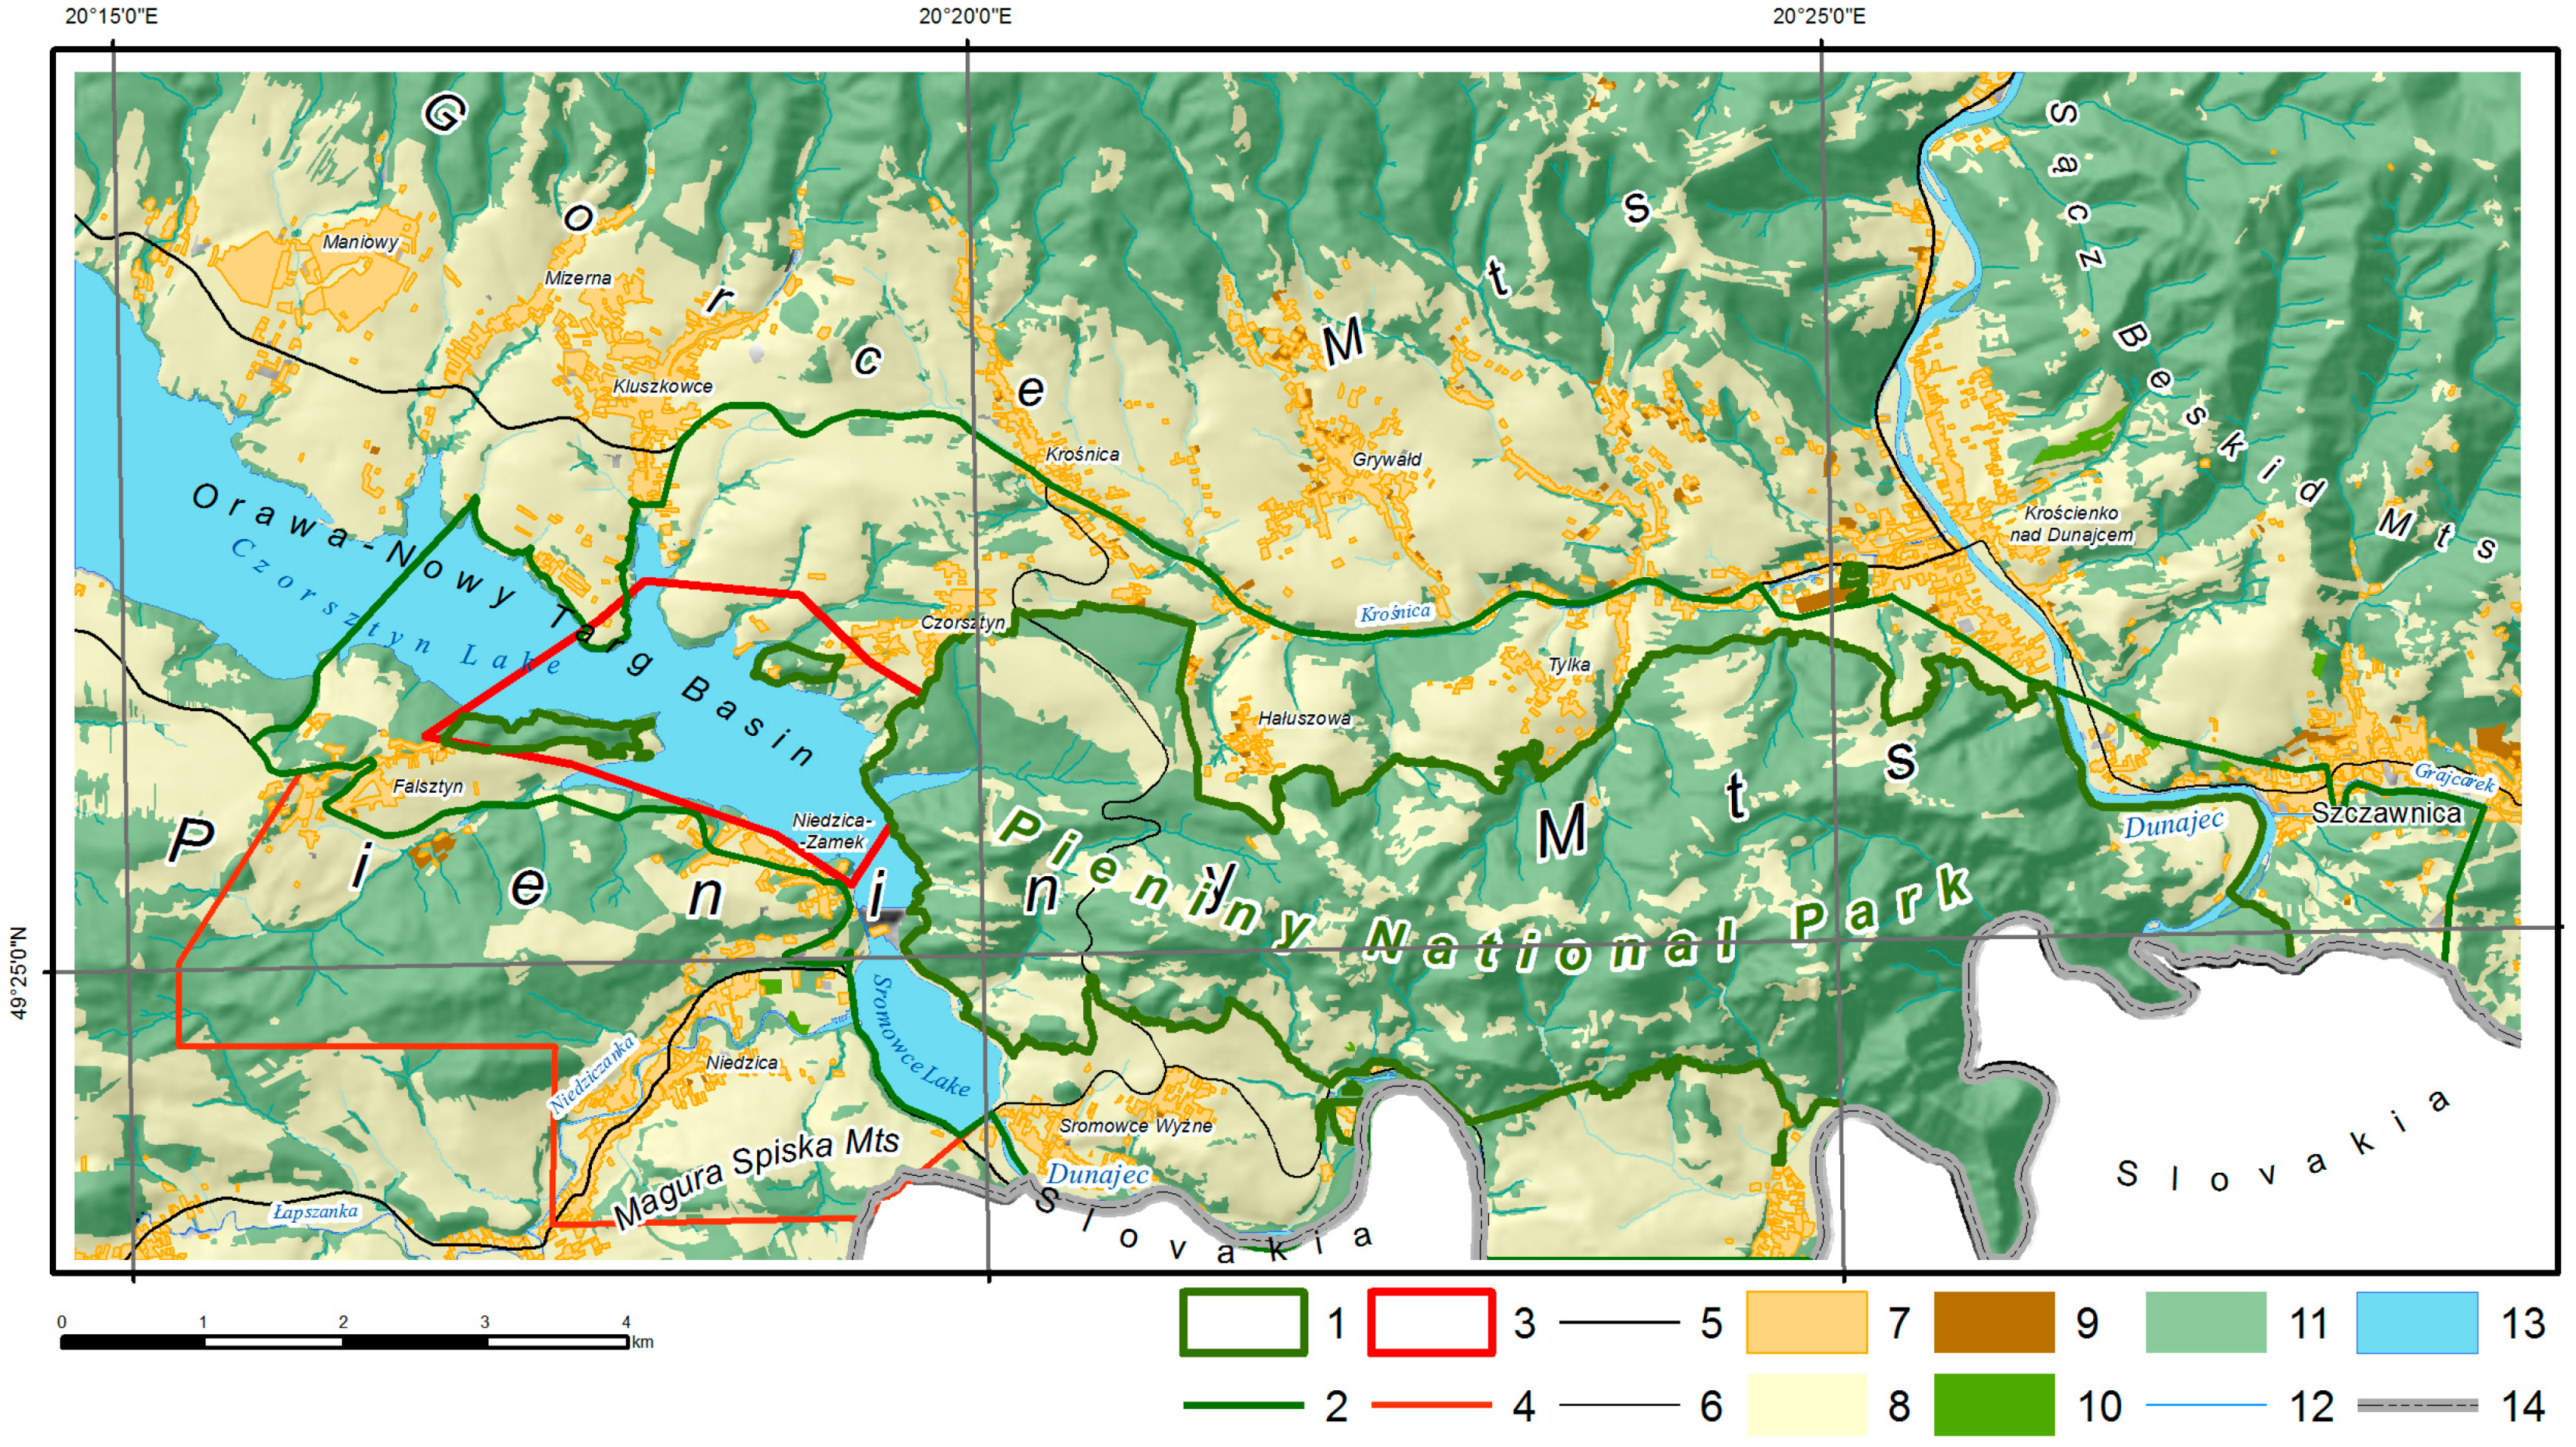The image size is (2576, 1447).
Task: Click the red outlined rectangle legend symbol 3
Action: click(x=1431, y=1322)
